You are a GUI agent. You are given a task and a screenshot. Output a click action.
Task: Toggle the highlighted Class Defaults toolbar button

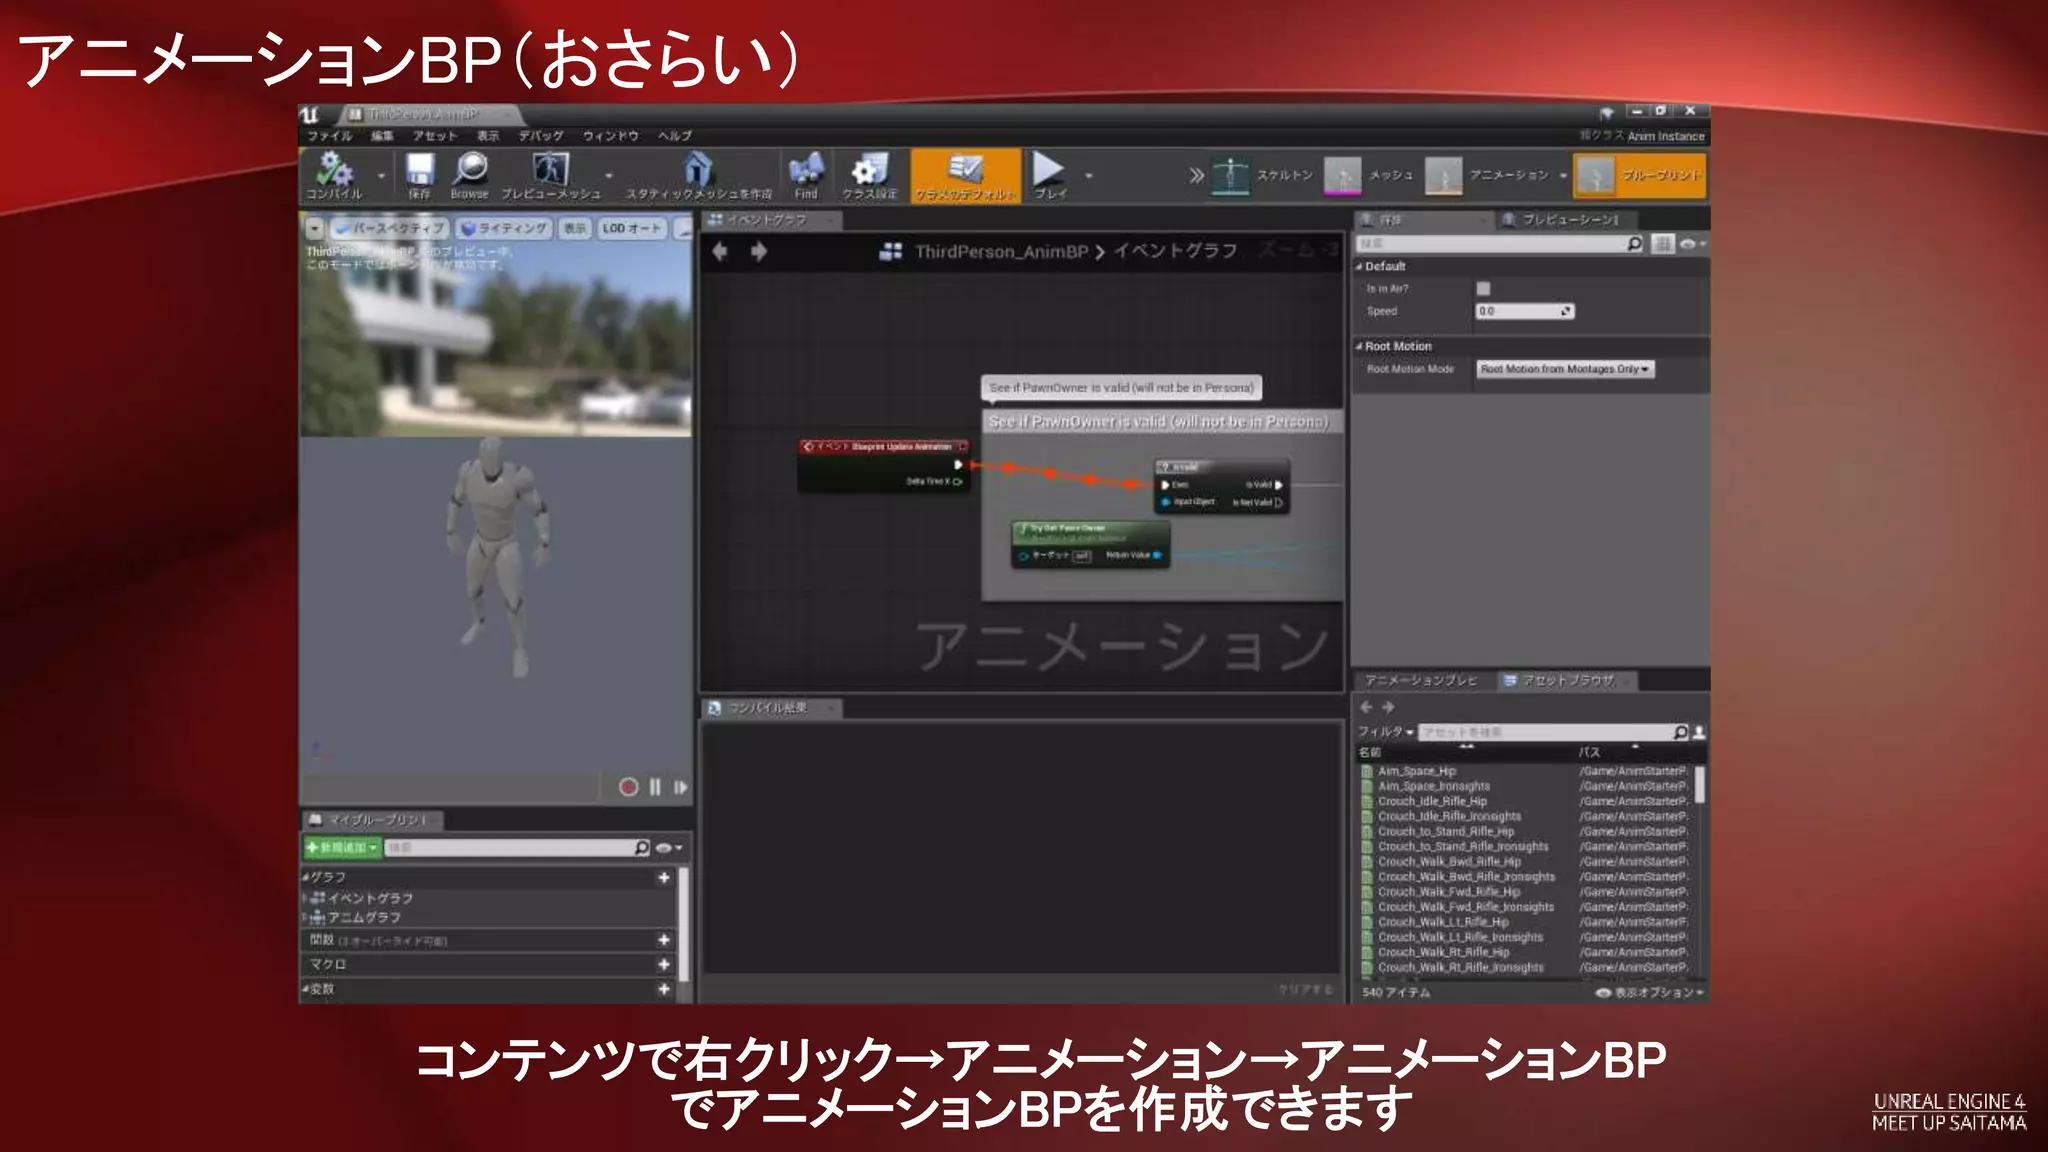[x=965, y=175]
